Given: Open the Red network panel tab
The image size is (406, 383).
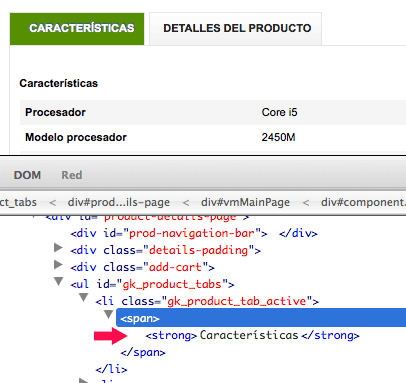Looking at the screenshot, I should (x=72, y=175).
